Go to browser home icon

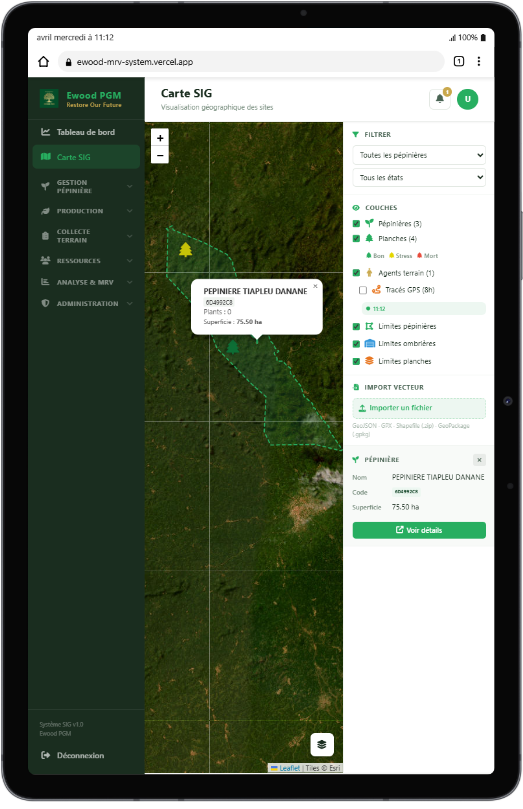tap(44, 62)
